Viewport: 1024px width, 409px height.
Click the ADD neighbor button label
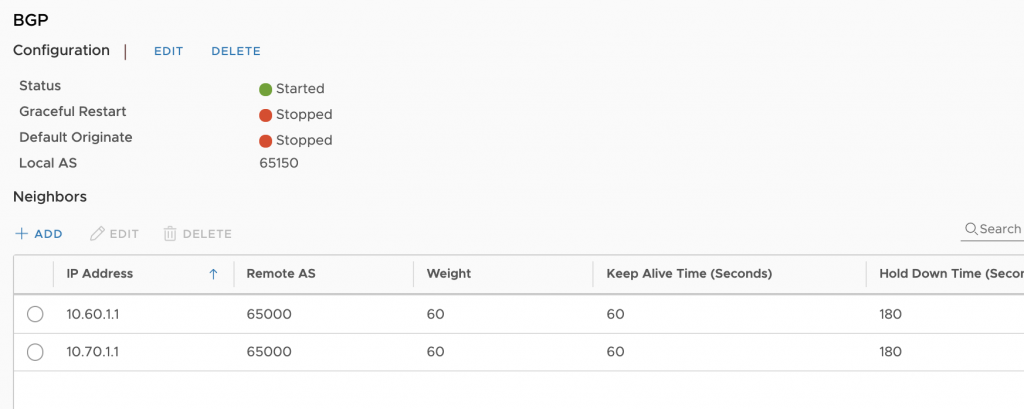(48, 234)
